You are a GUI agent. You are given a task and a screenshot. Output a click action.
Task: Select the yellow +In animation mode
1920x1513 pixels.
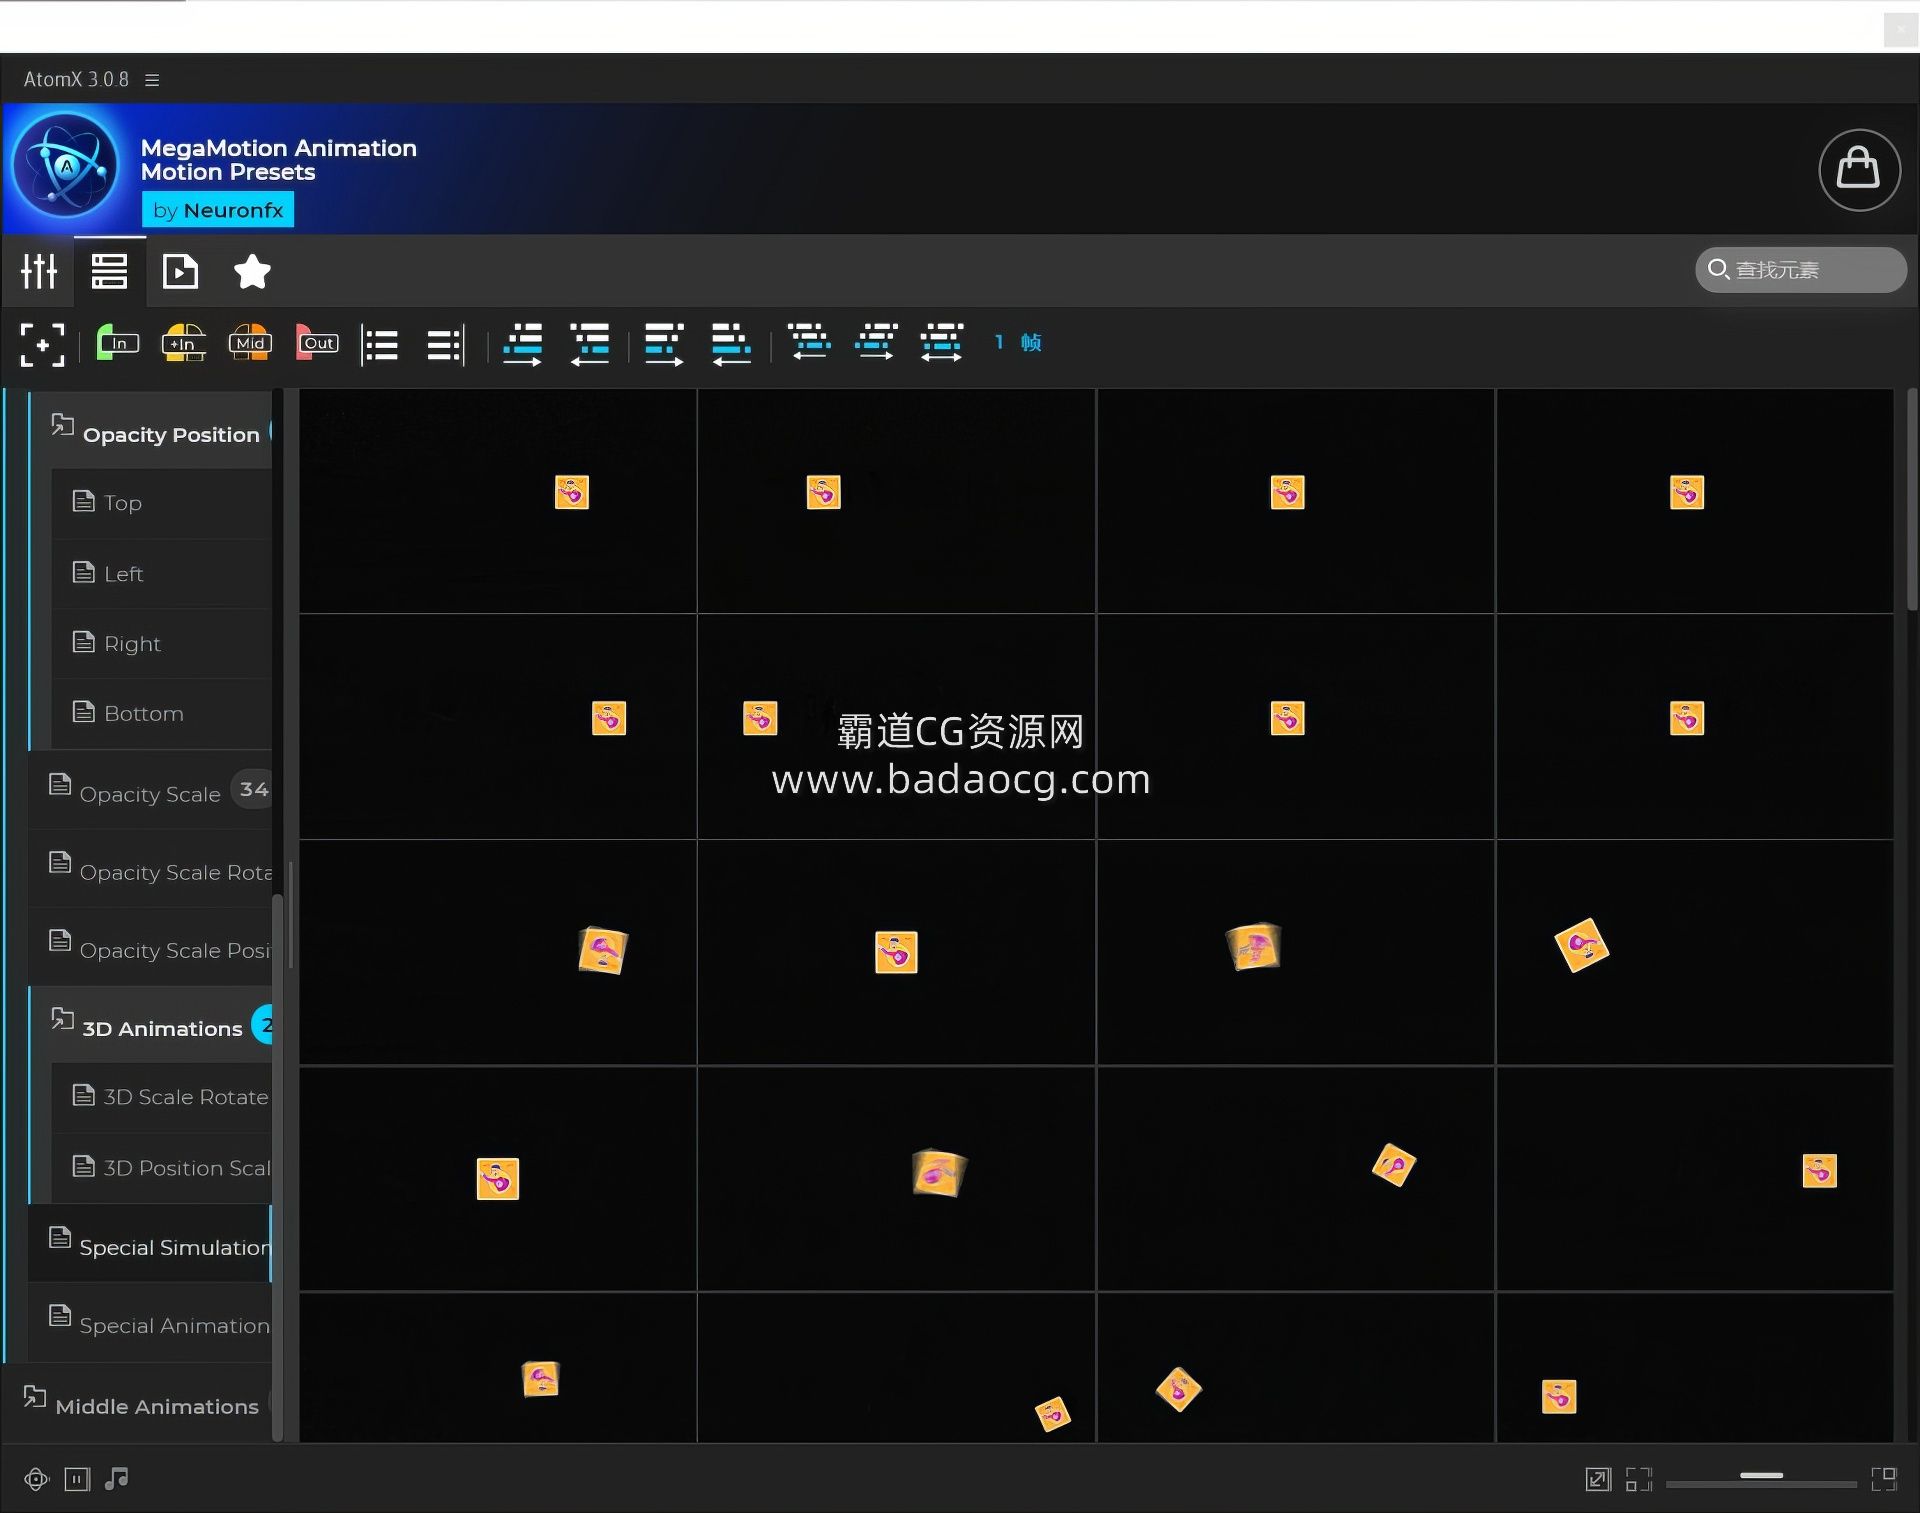[184, 343]
